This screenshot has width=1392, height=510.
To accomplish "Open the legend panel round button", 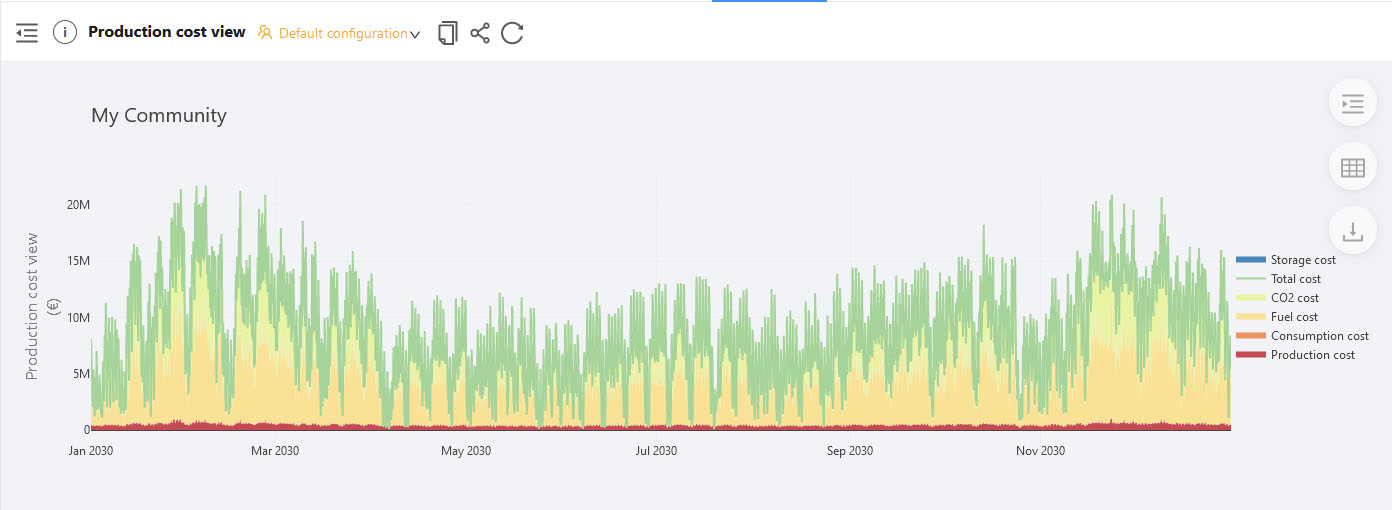I will pos(1353,103).
